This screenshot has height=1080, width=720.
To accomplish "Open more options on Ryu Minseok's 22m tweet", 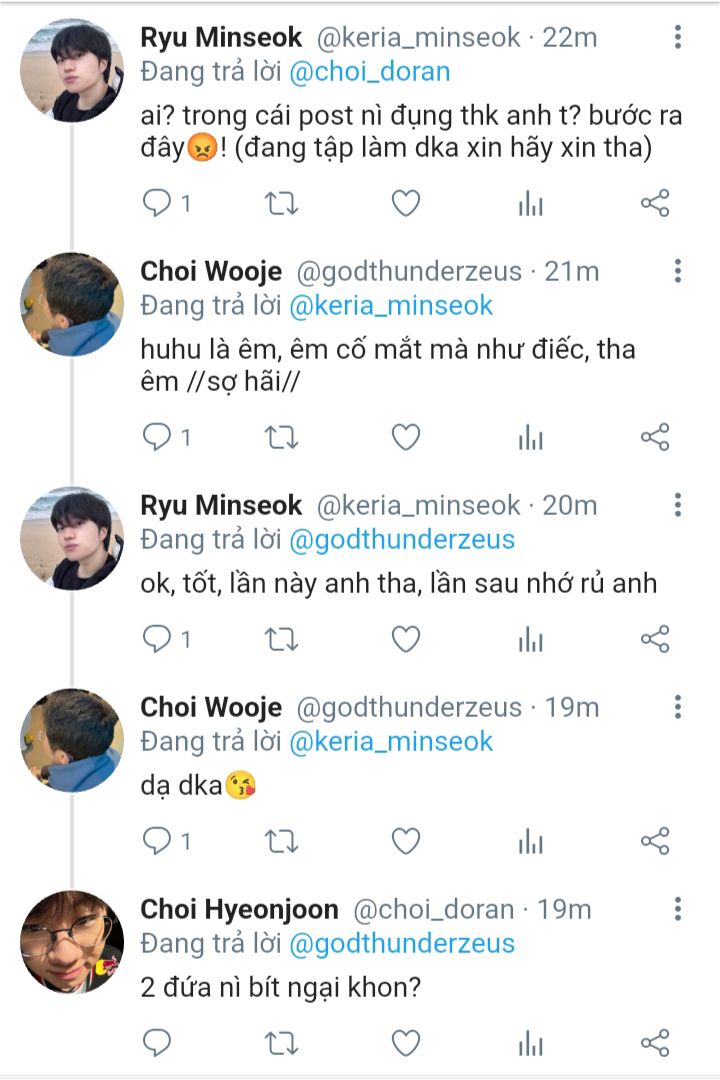I will pyautogui.click(x=678, y=38).
